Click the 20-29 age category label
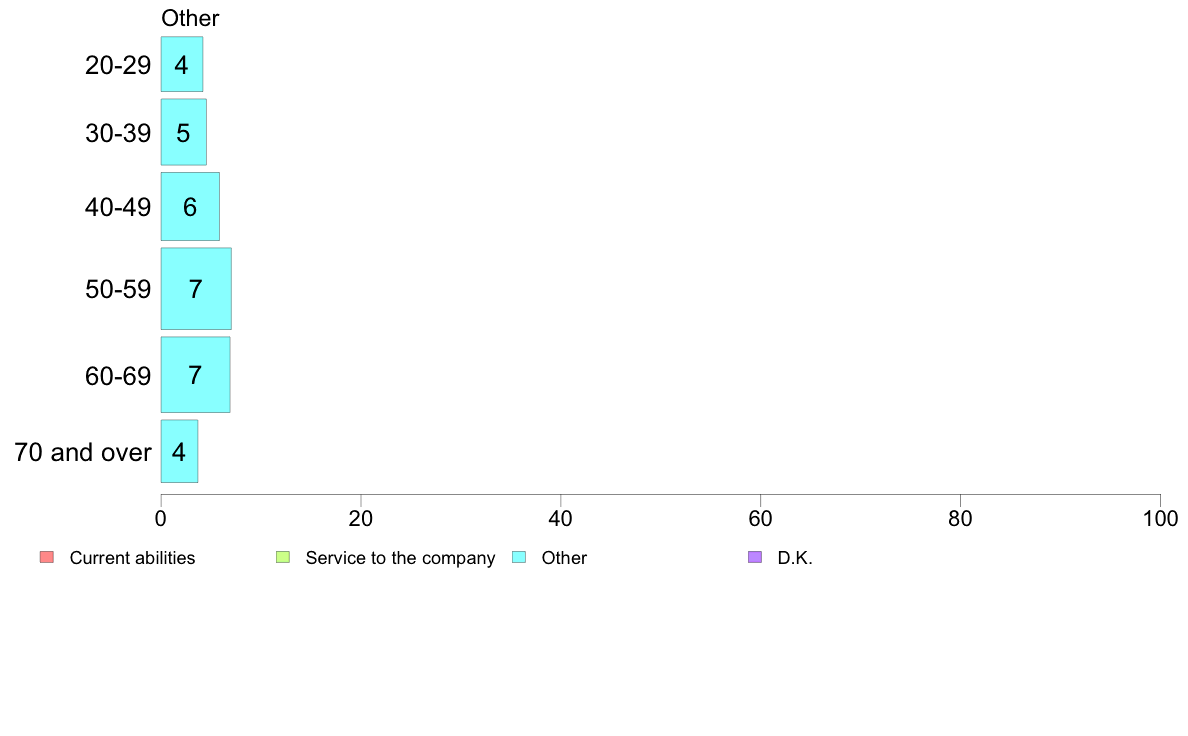Image resolution: width=1188 pixels, height=736 pixels. click(118, 66)
